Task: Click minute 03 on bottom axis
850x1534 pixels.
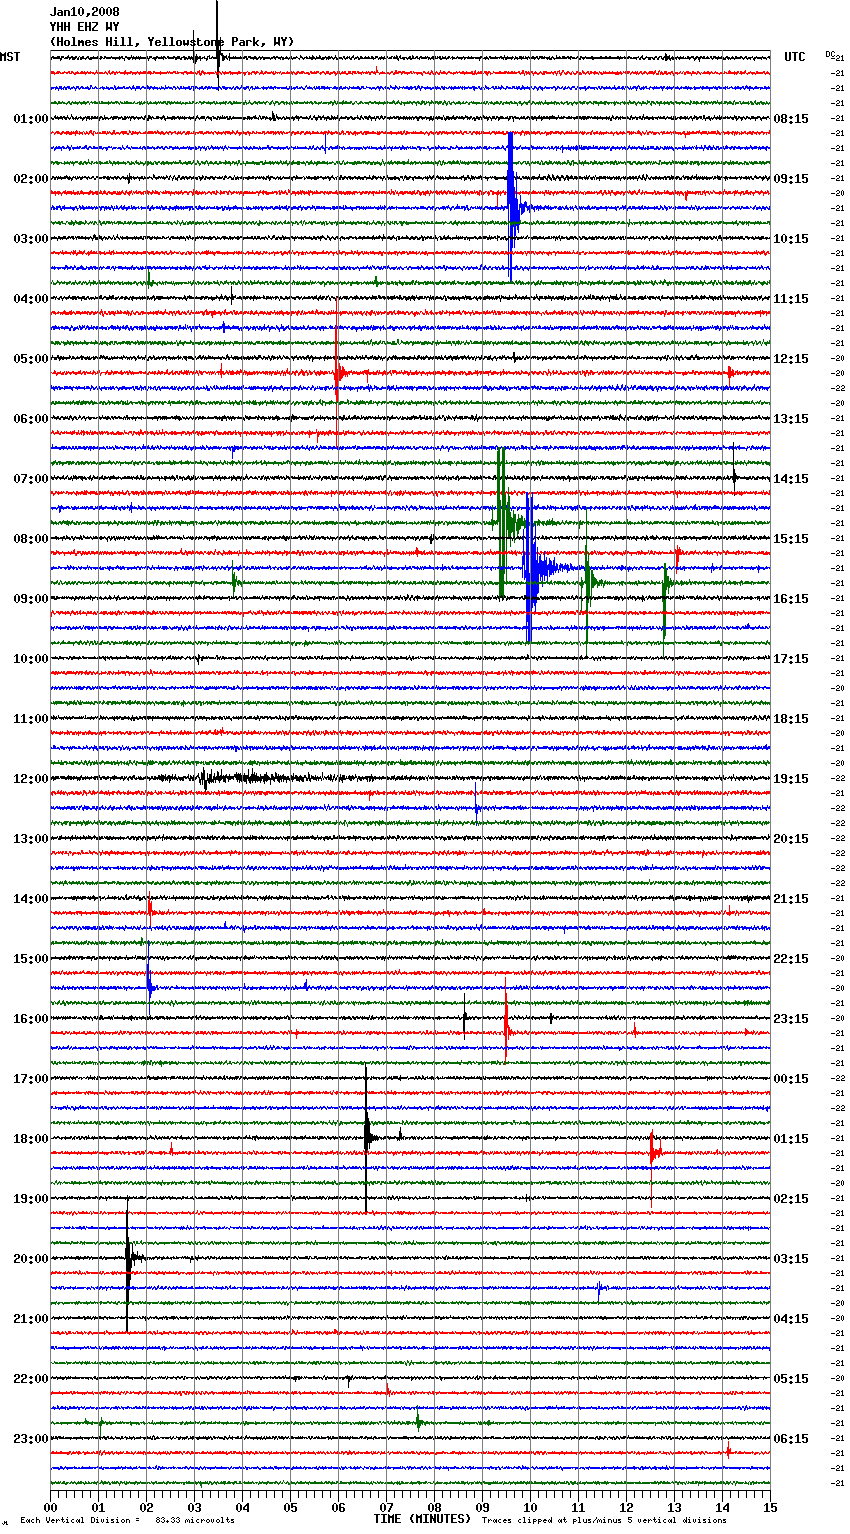Action: (195, 1507)
